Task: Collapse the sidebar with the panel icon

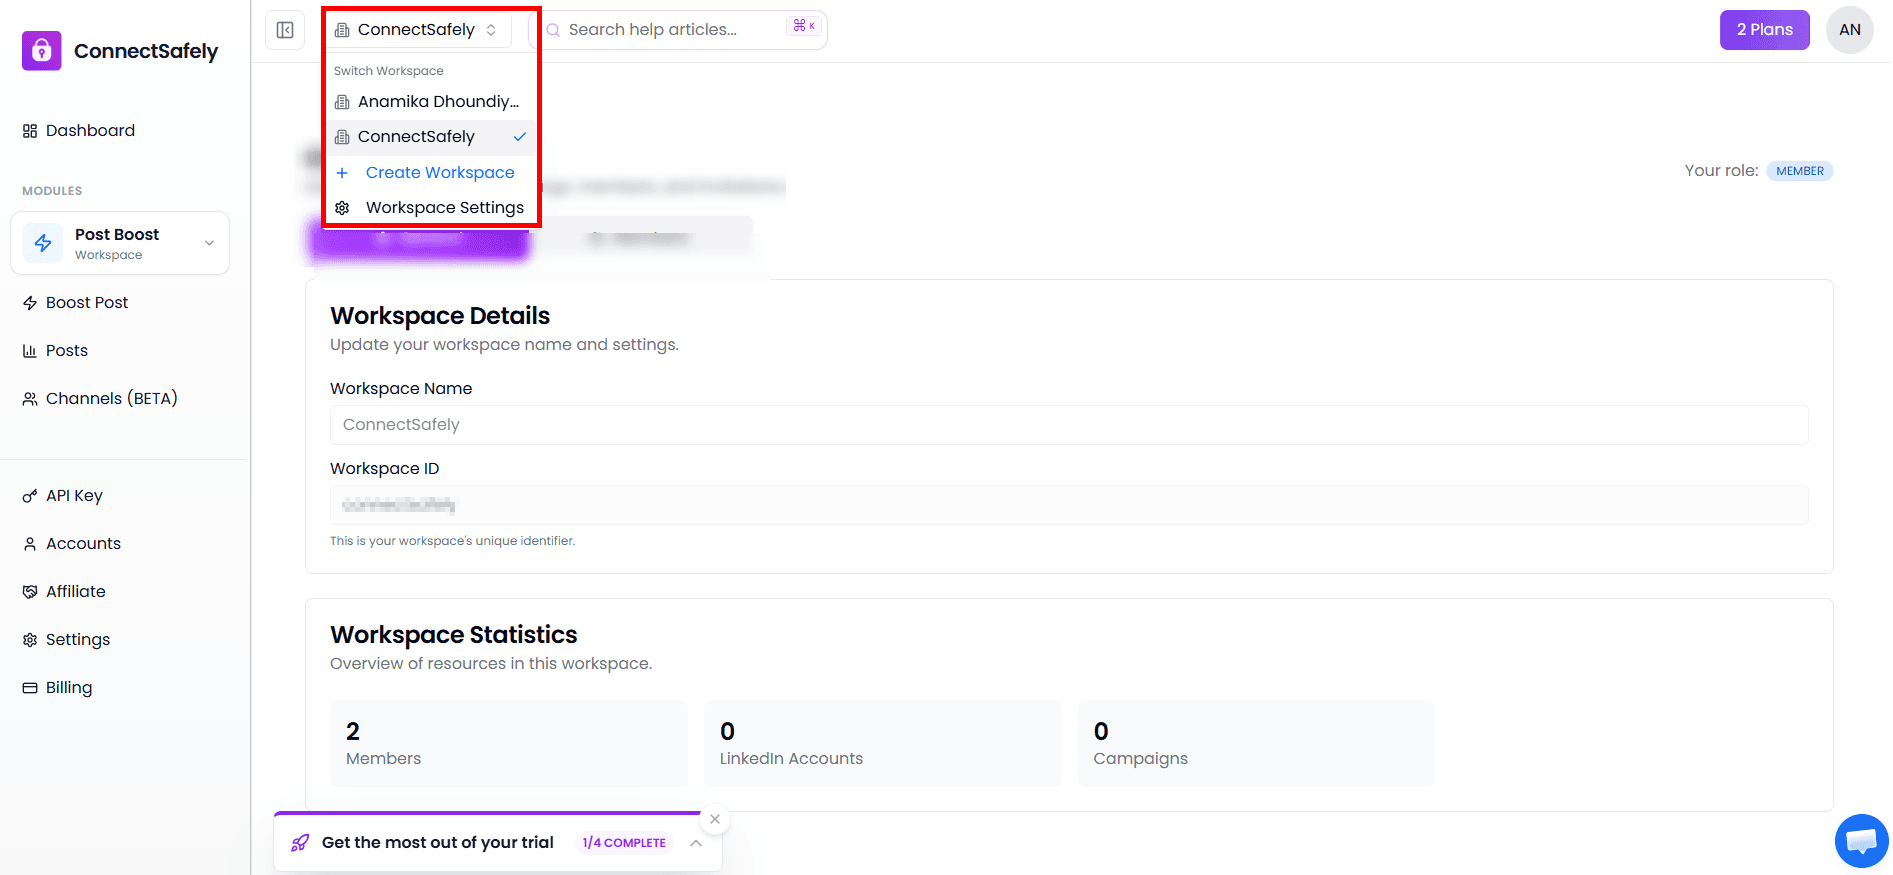Action: pyautogui.click(x=285, y=30)
